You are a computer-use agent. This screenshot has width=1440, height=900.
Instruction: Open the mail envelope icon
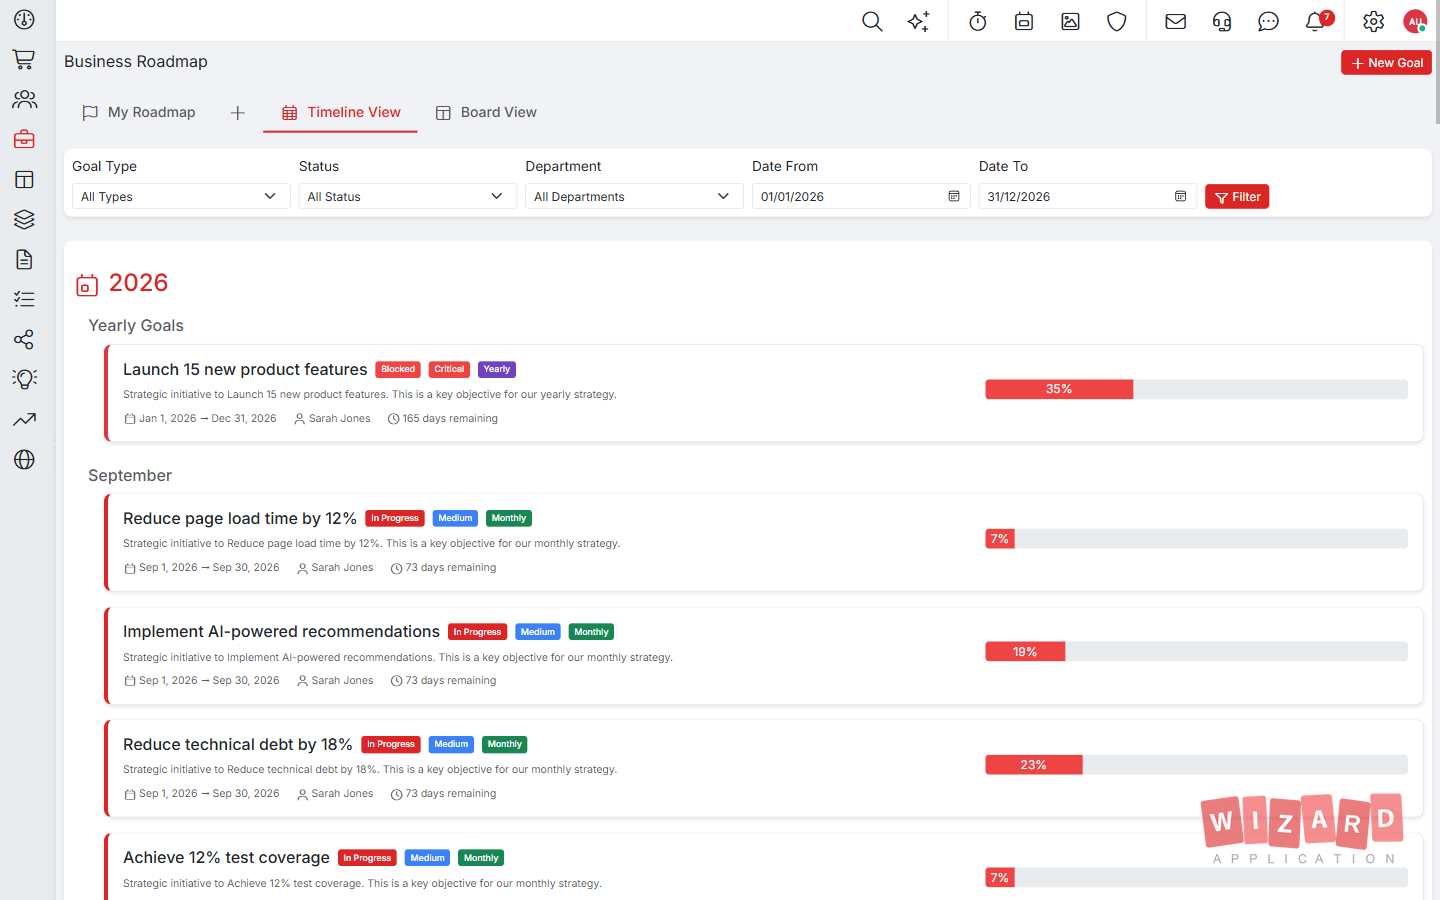[1176, 21]
